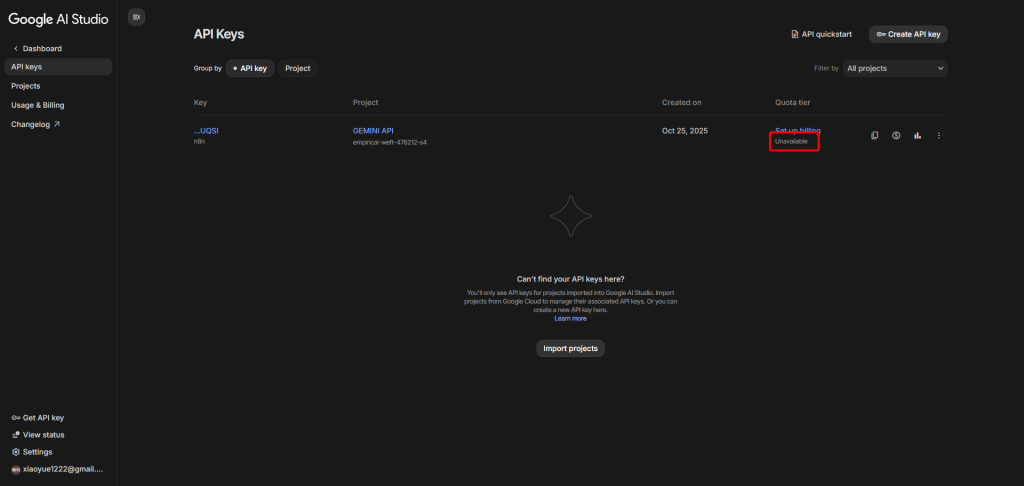Click the key icon beside Get API key
This screenshot has height=486, width=1024.
tap(16, 418)
